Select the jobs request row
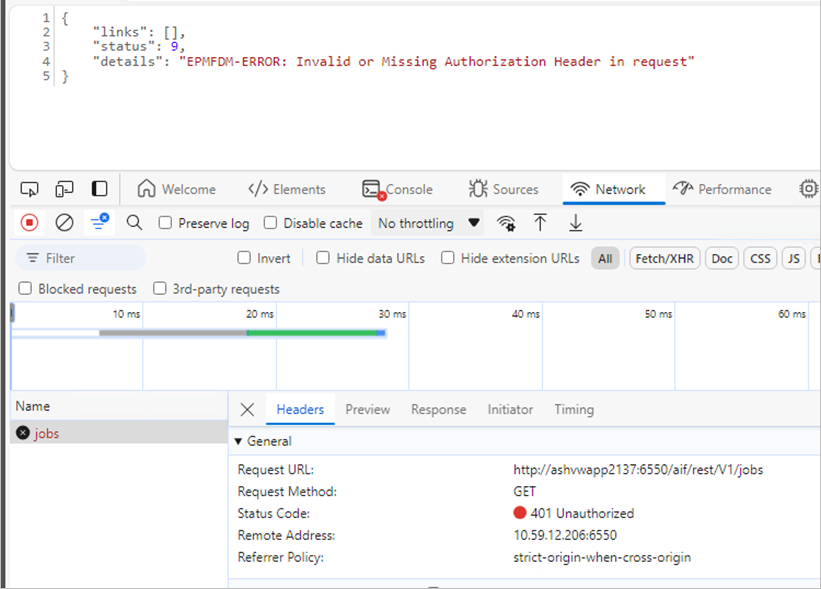This screenshot has height=589, width=821. point(119,433)
